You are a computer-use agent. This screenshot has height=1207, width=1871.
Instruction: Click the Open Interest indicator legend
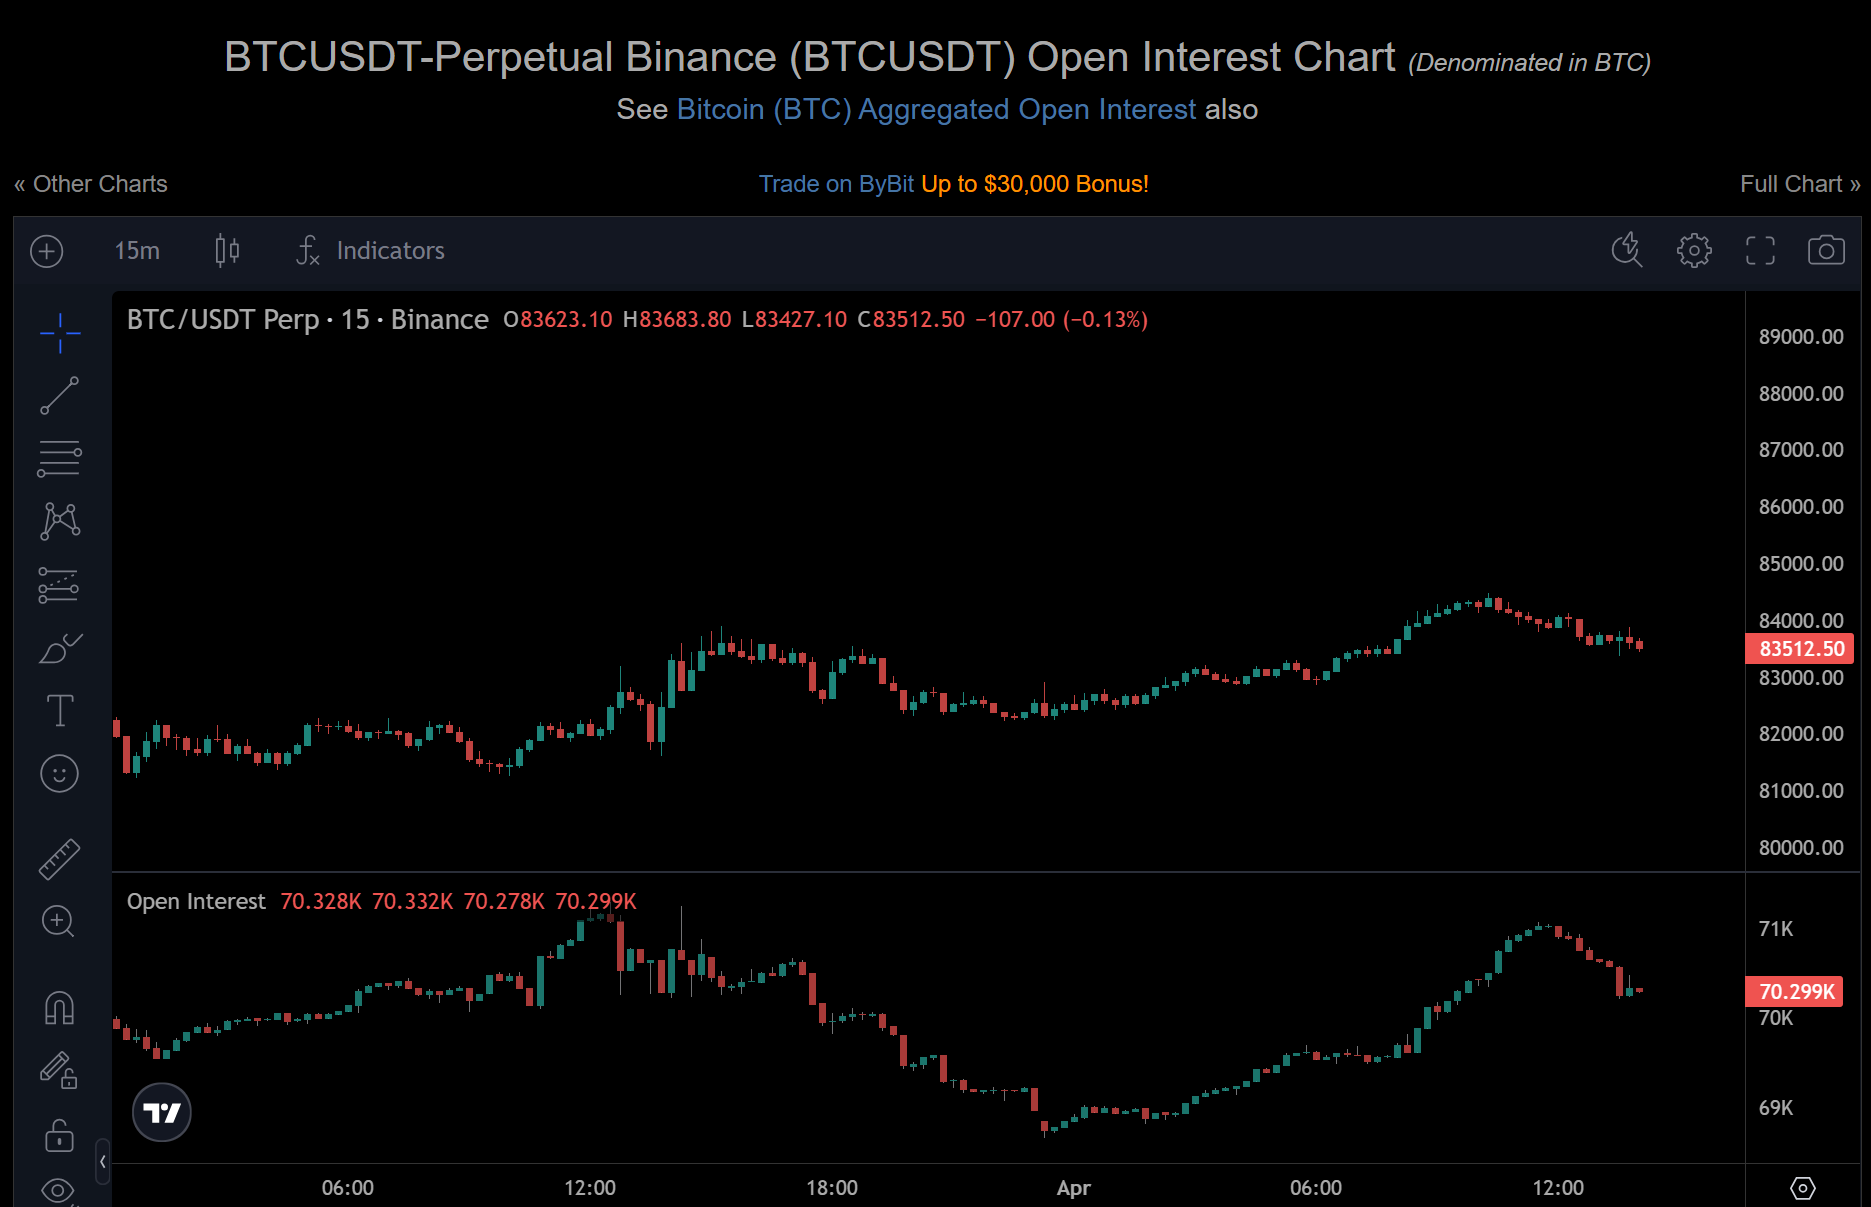click(196, 901)
